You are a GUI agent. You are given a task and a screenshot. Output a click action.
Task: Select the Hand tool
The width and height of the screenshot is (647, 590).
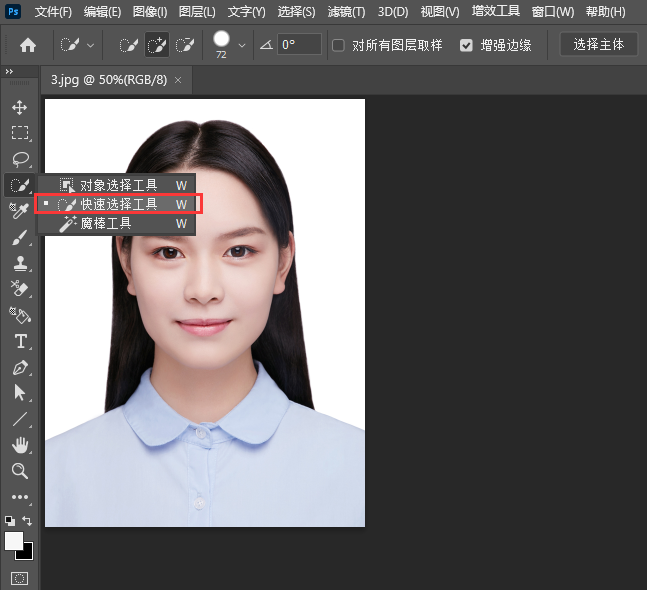point(19,444)
